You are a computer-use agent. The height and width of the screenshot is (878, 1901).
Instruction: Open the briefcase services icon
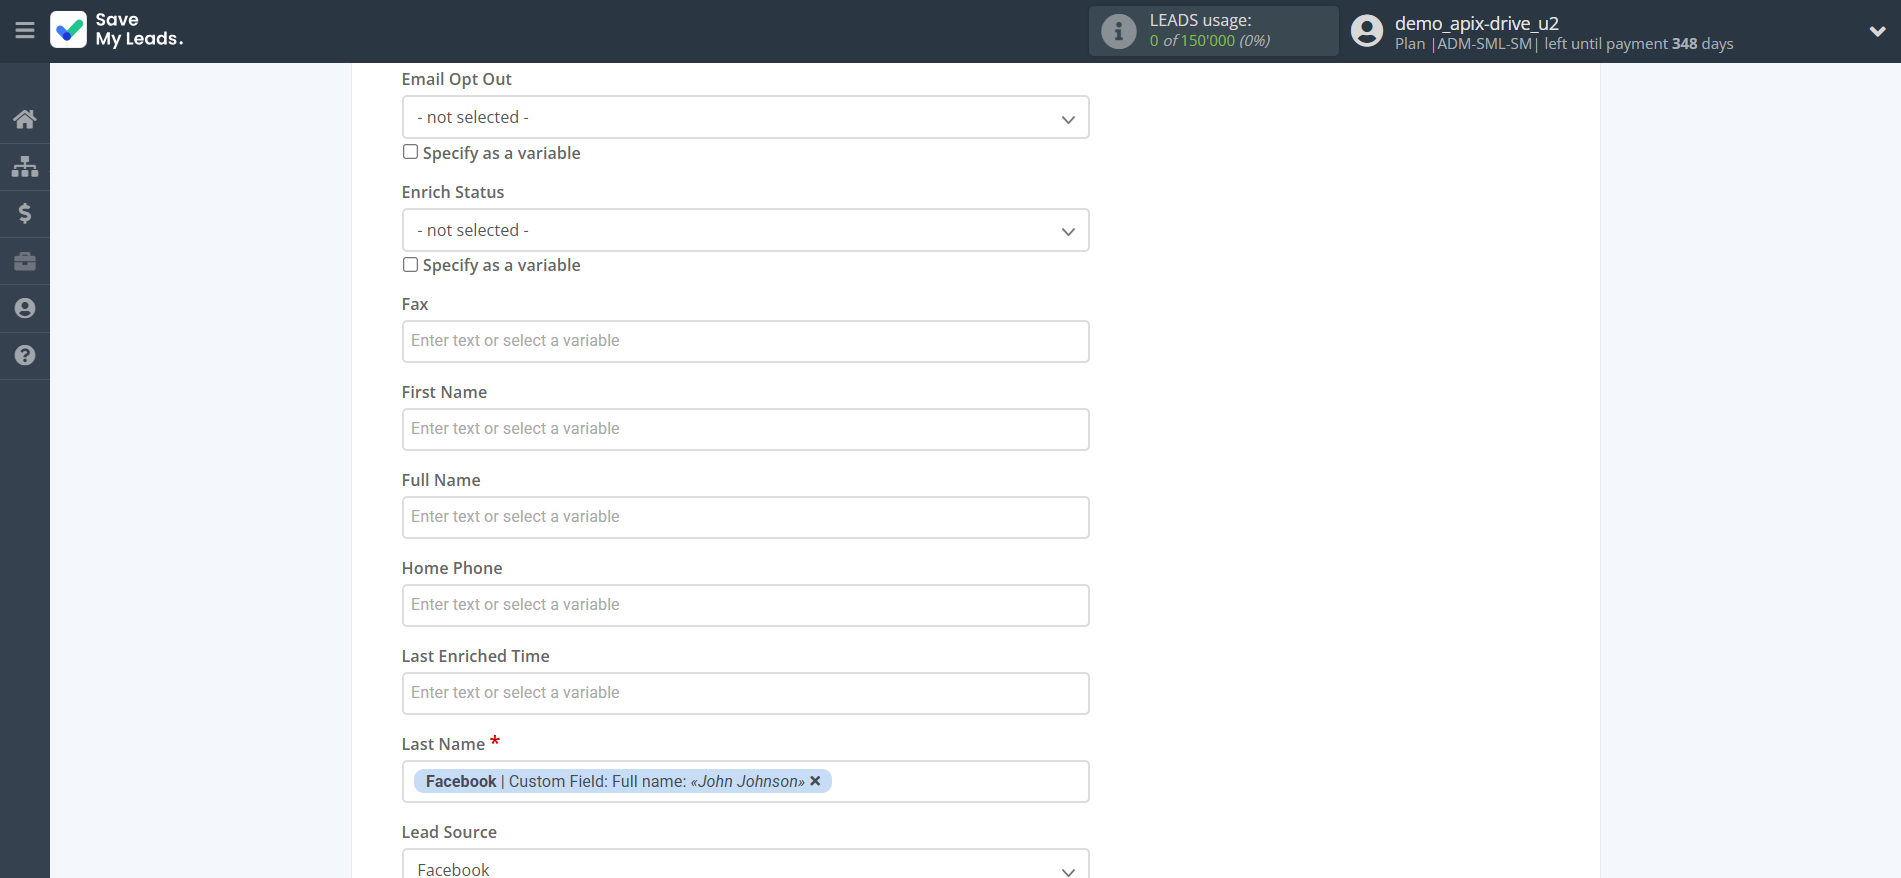click(x=25, y=261)
